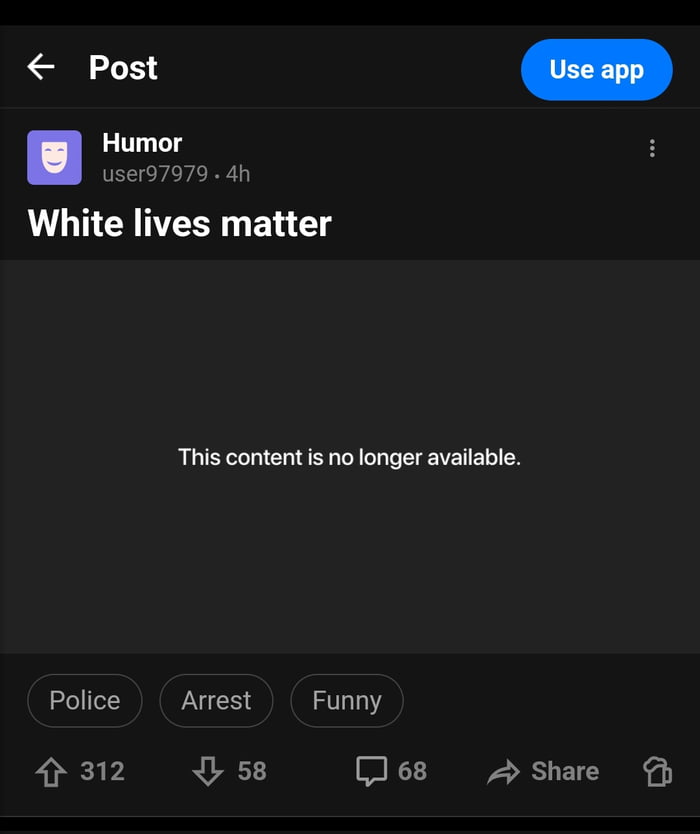Go back using the arrow icon
Viewport: 700px width, 834px height.
coord(41,67)
